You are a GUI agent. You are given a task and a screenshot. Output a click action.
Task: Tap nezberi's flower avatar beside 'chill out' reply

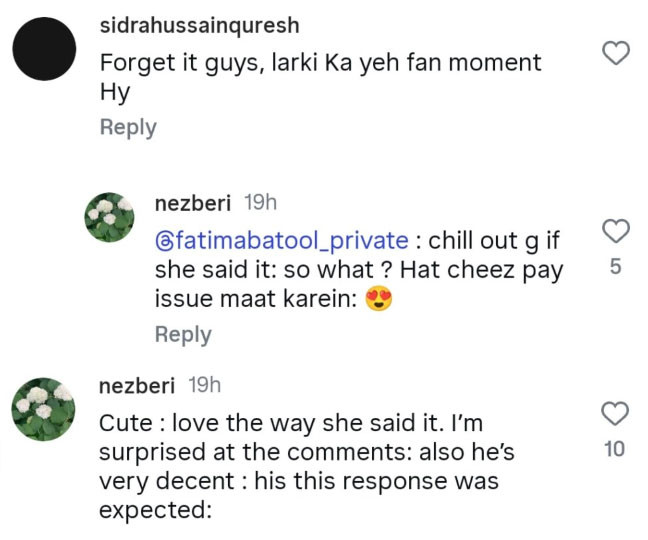click(109, 219)
